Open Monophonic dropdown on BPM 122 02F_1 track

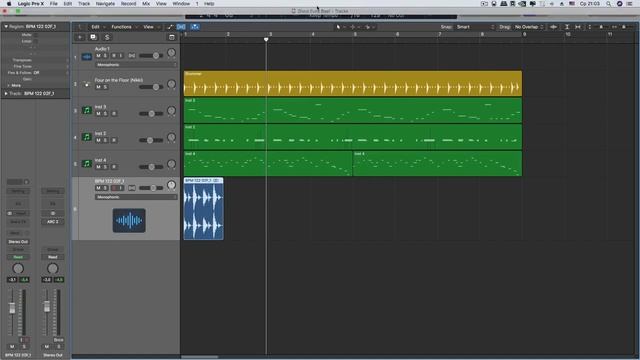pos(136,197)
